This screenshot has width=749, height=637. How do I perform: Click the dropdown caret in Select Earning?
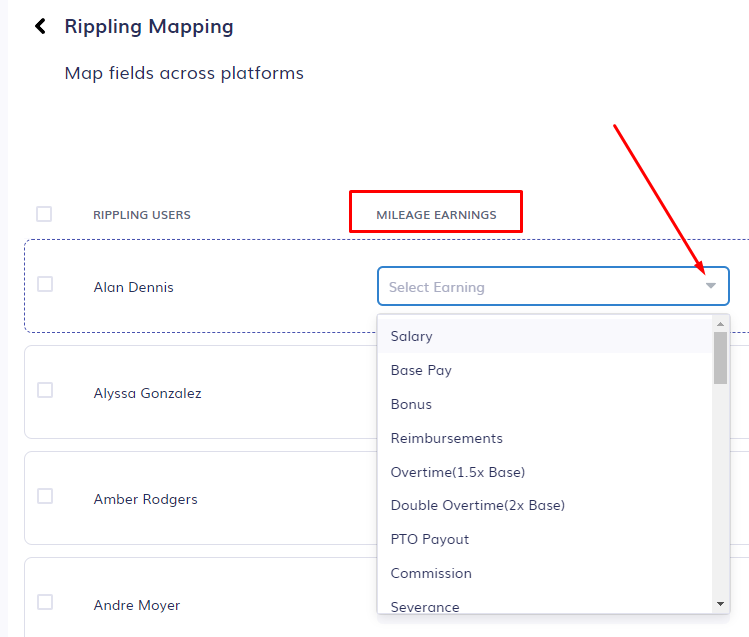point(710,287)
